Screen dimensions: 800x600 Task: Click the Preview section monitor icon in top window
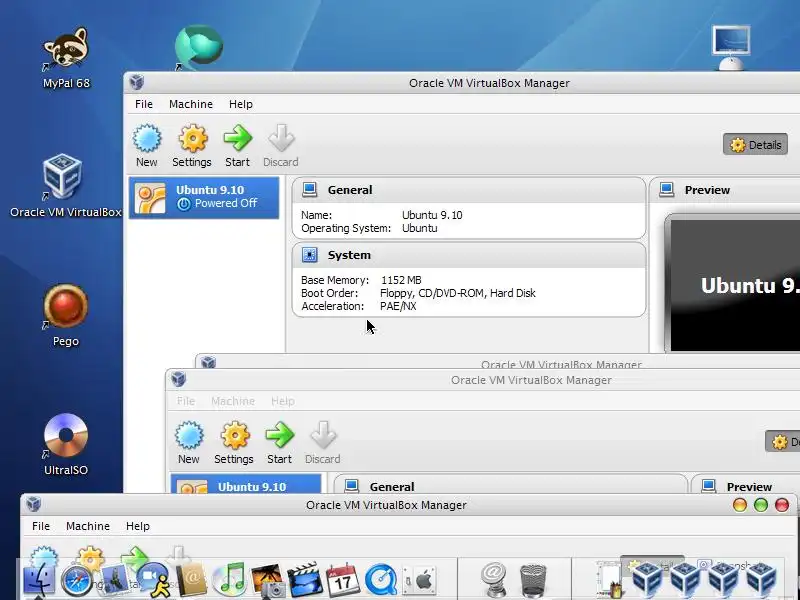tap(666, 190)
